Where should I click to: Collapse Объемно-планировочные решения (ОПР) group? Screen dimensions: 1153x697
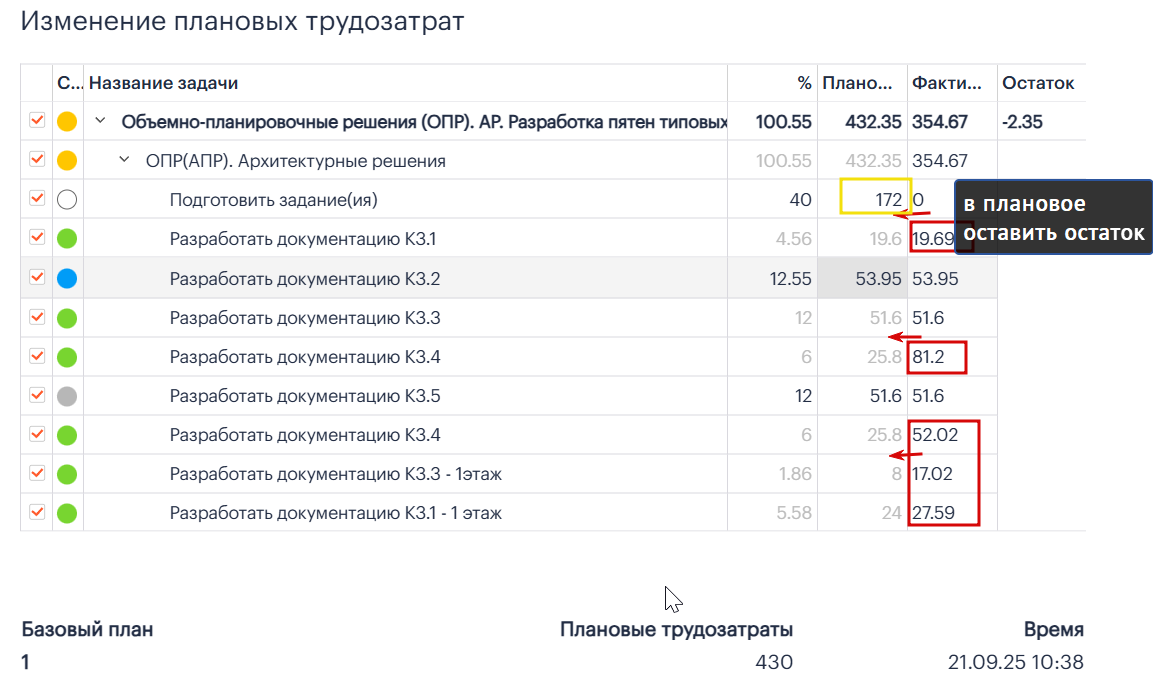pyautogui.click(x=101, y=121)
